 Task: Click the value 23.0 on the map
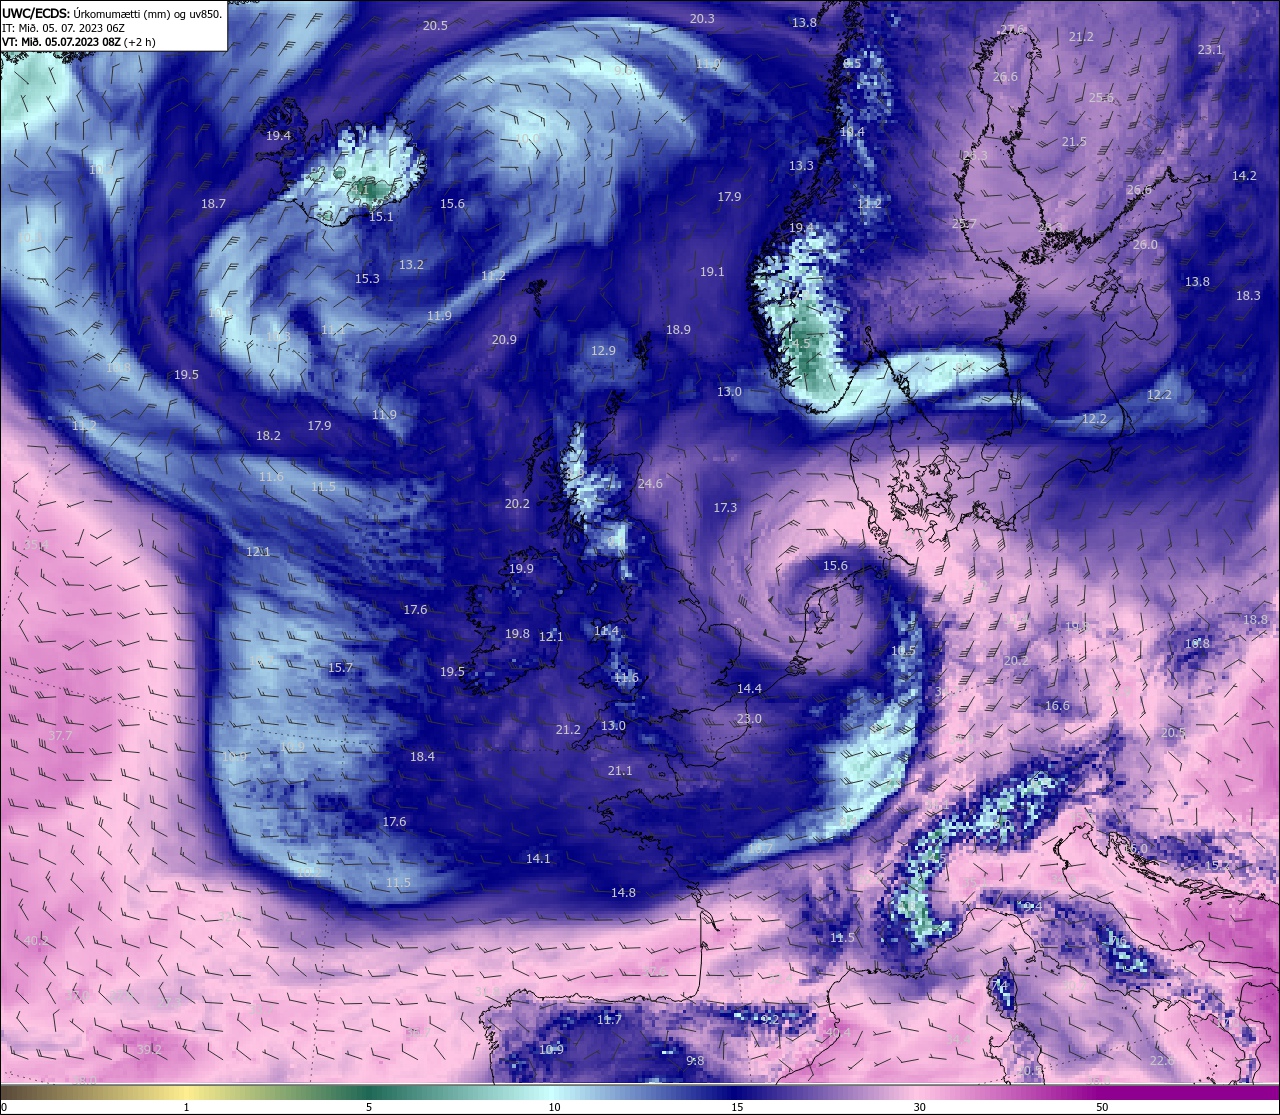pyautogui.click(x=749, y=719)
